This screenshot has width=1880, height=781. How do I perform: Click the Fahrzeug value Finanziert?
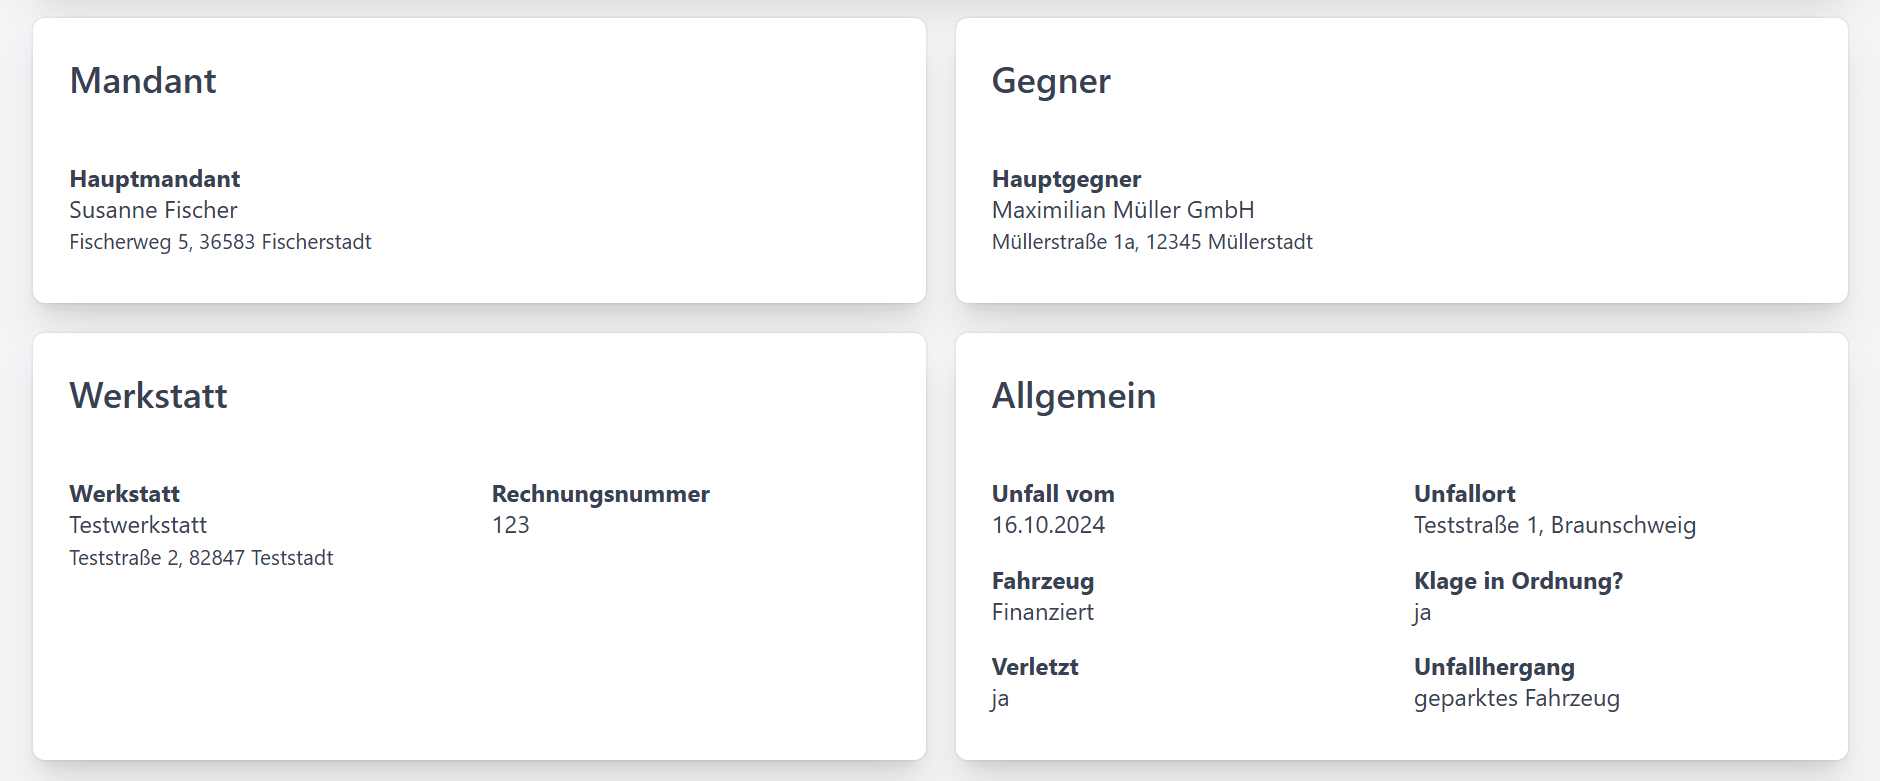[1042, 612]
